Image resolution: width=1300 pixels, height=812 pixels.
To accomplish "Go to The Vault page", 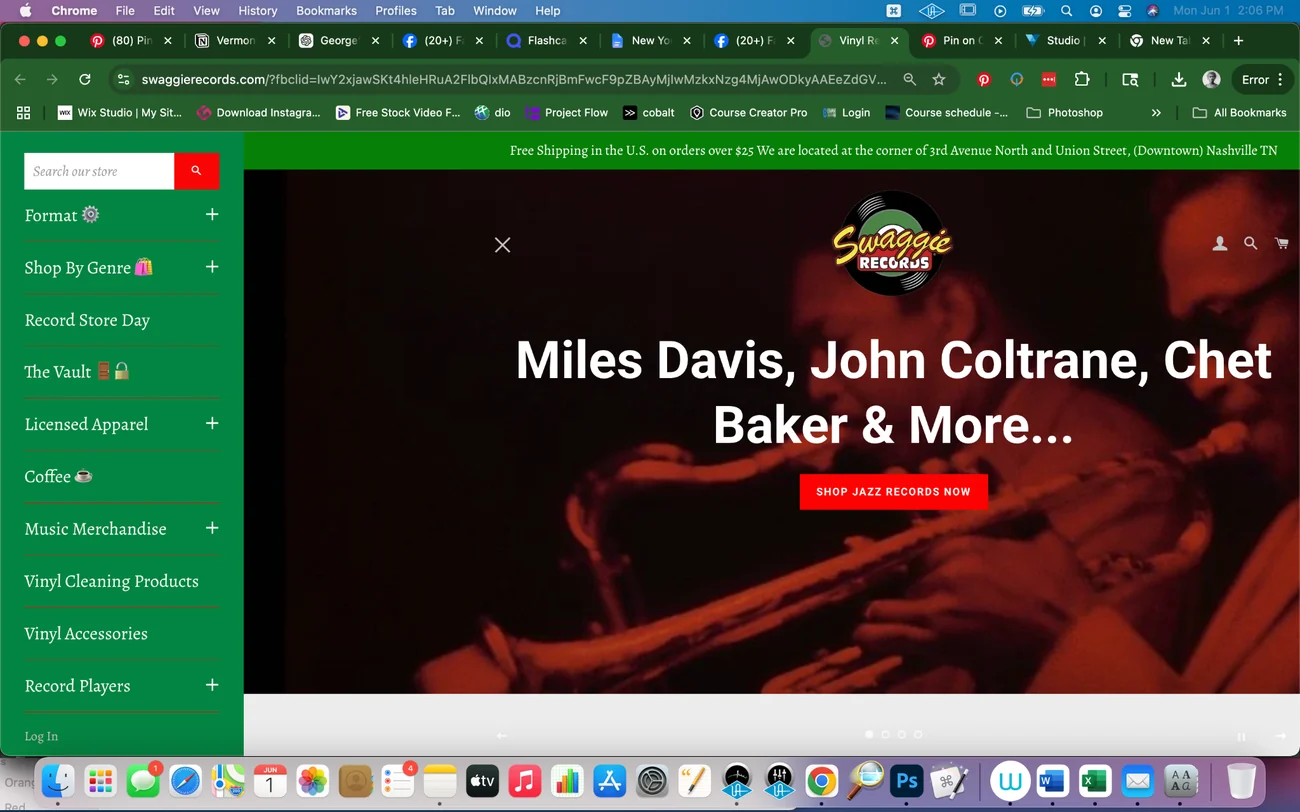I will tap(77, 372).
